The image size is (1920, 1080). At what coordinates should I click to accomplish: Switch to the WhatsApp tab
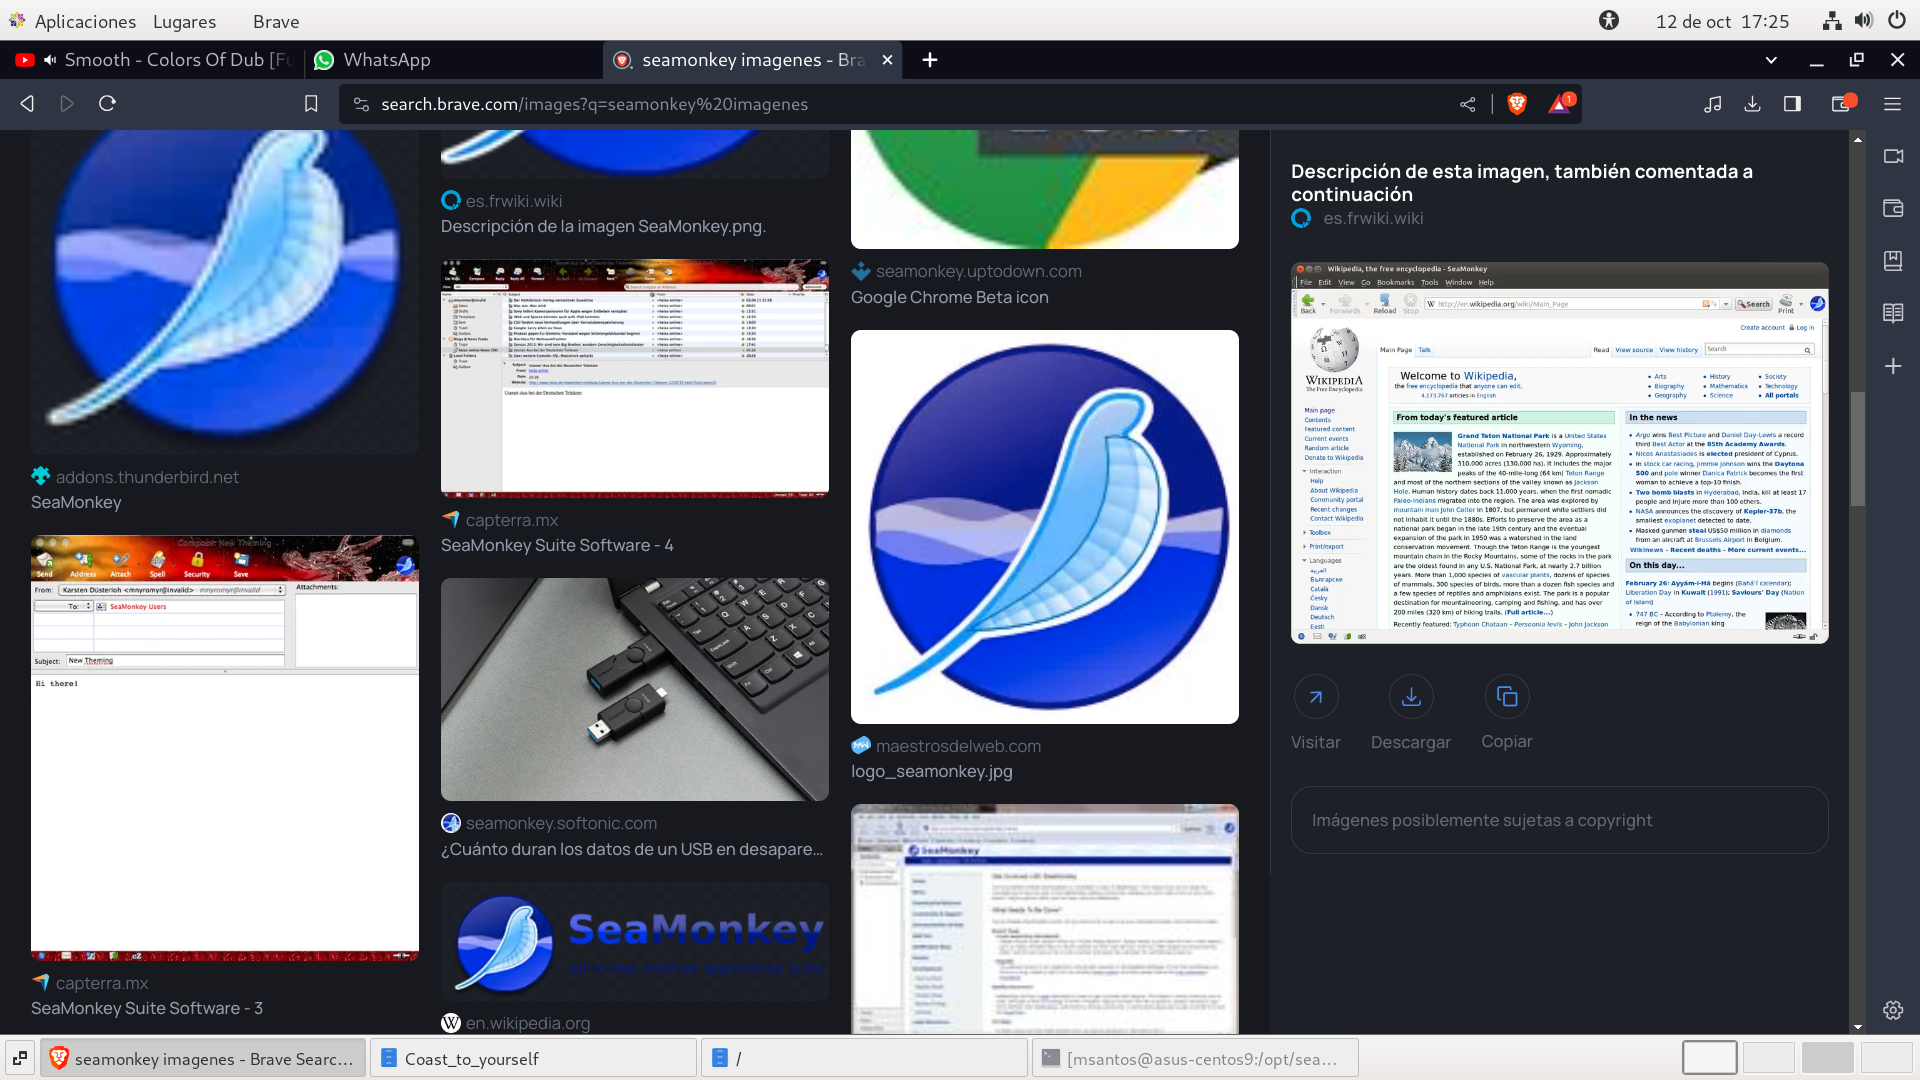tap(387, 60)
